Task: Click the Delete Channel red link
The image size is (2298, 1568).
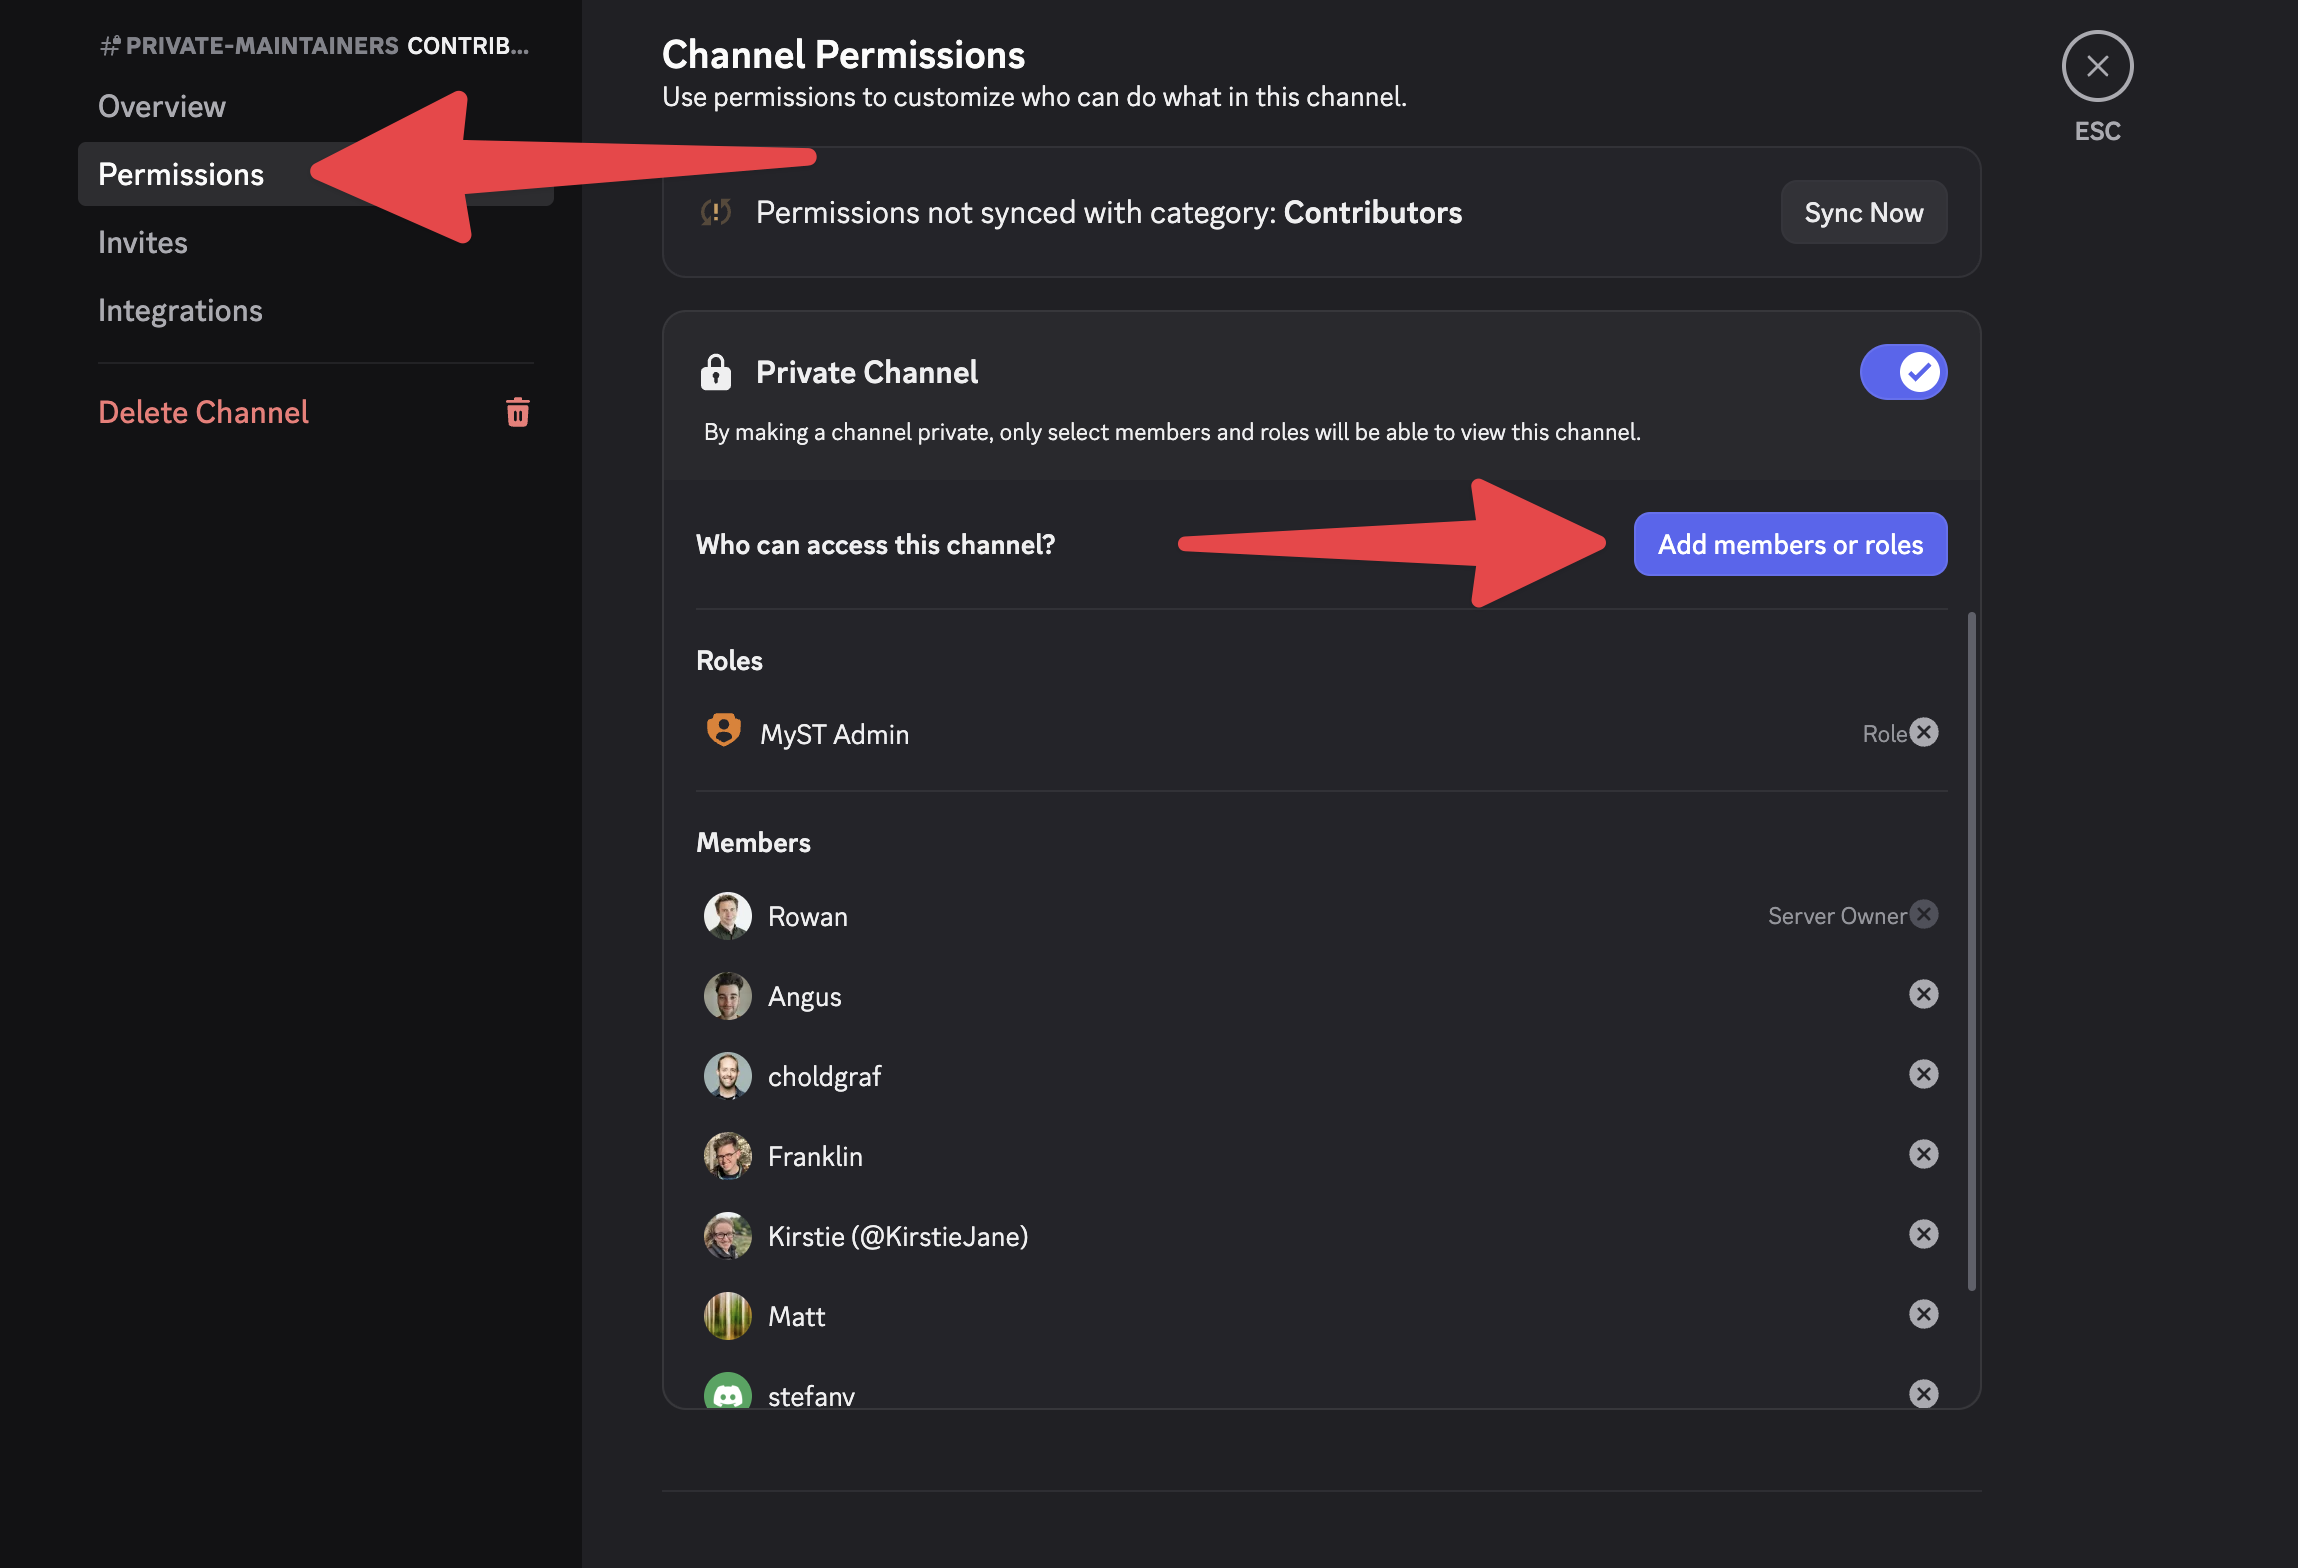Action: (203, 412)
